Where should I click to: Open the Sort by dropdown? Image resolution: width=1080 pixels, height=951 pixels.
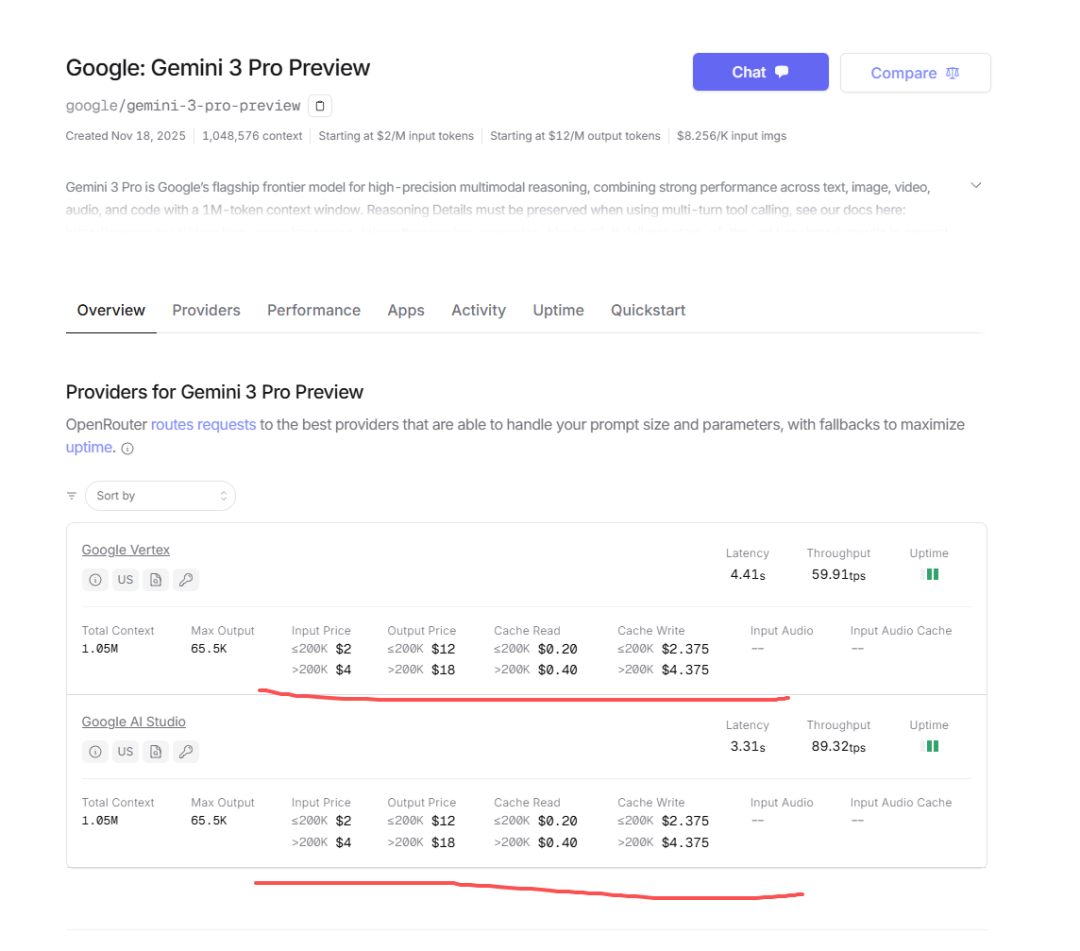click(x=160, y=496)
